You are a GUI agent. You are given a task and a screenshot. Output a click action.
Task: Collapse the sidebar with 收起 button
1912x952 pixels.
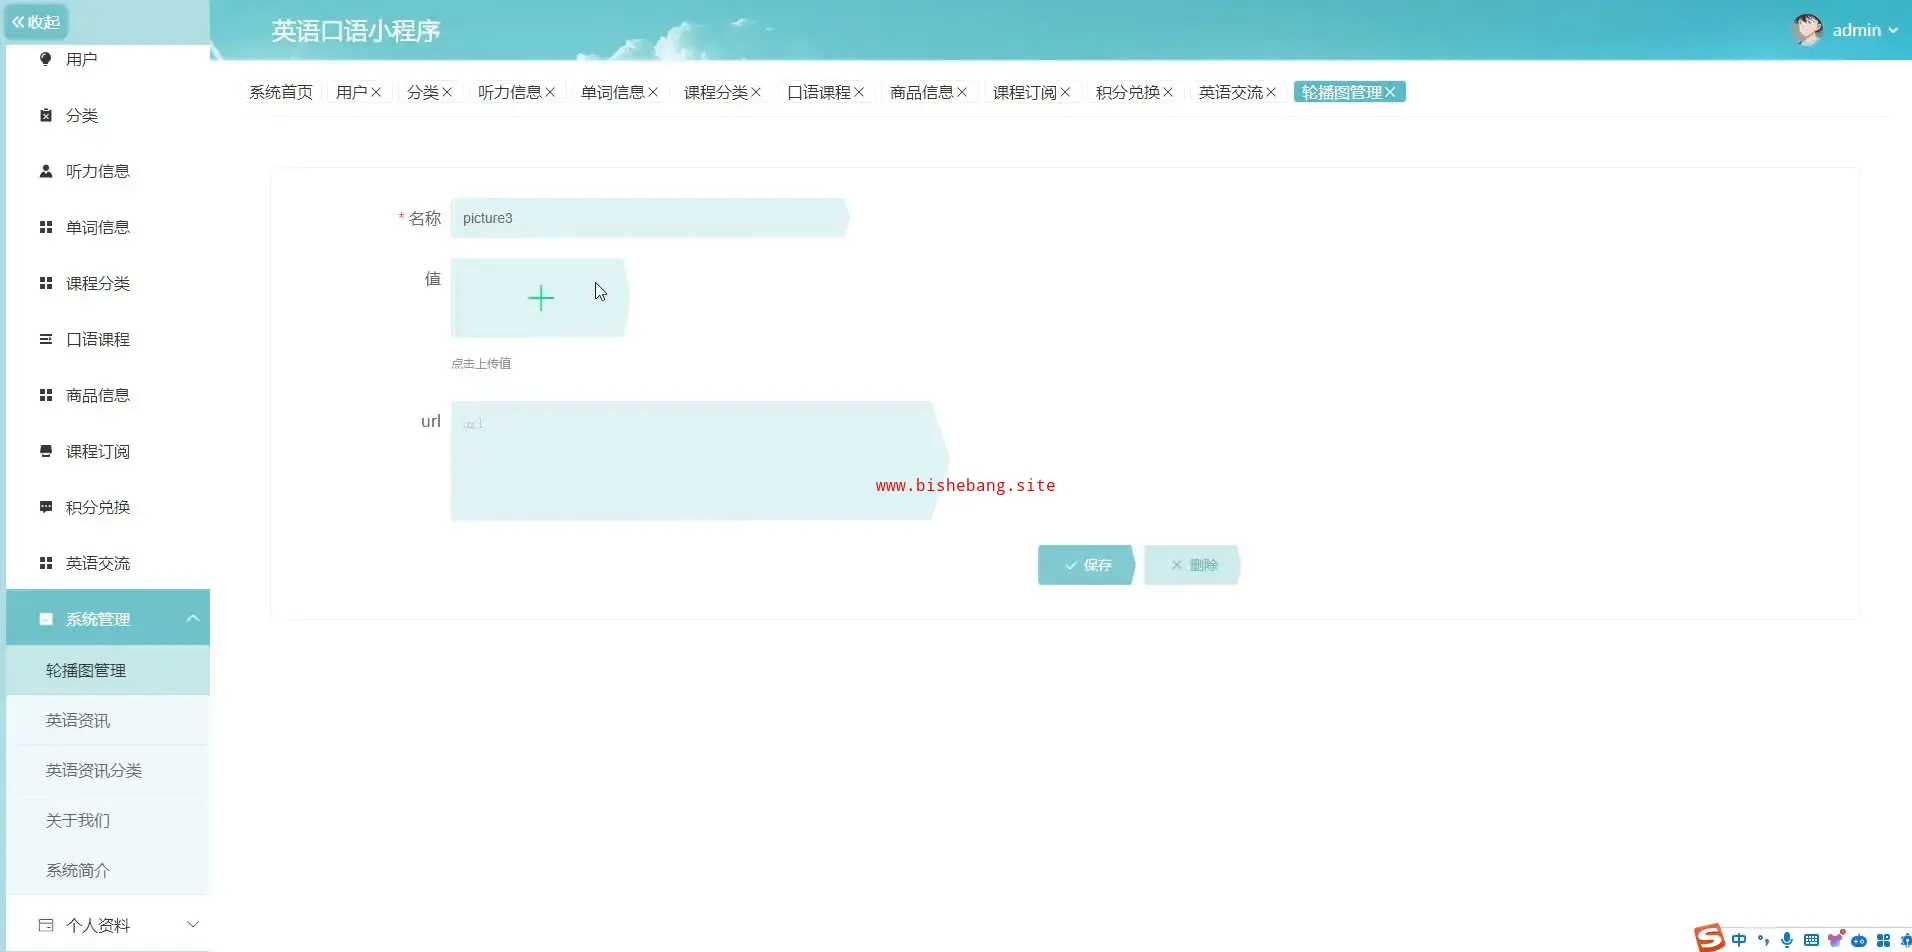coord(36,22)
